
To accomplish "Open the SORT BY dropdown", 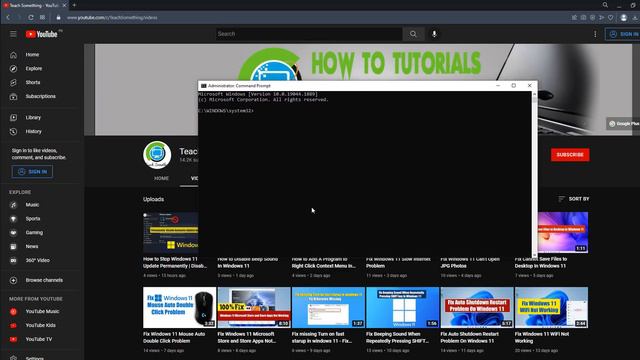I will (x=573, y=199).
